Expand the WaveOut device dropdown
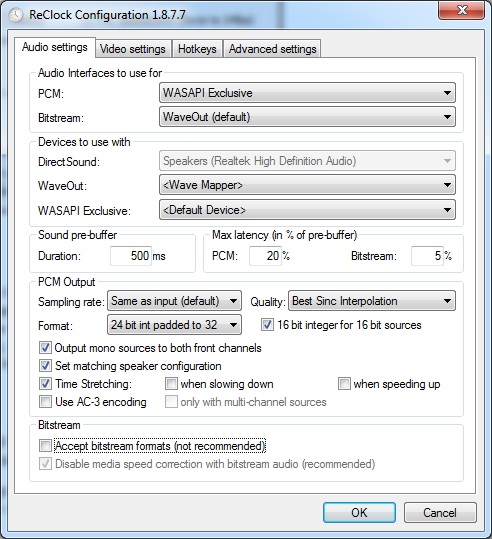This screenshot has width=492, height=539. click(307, 185)
